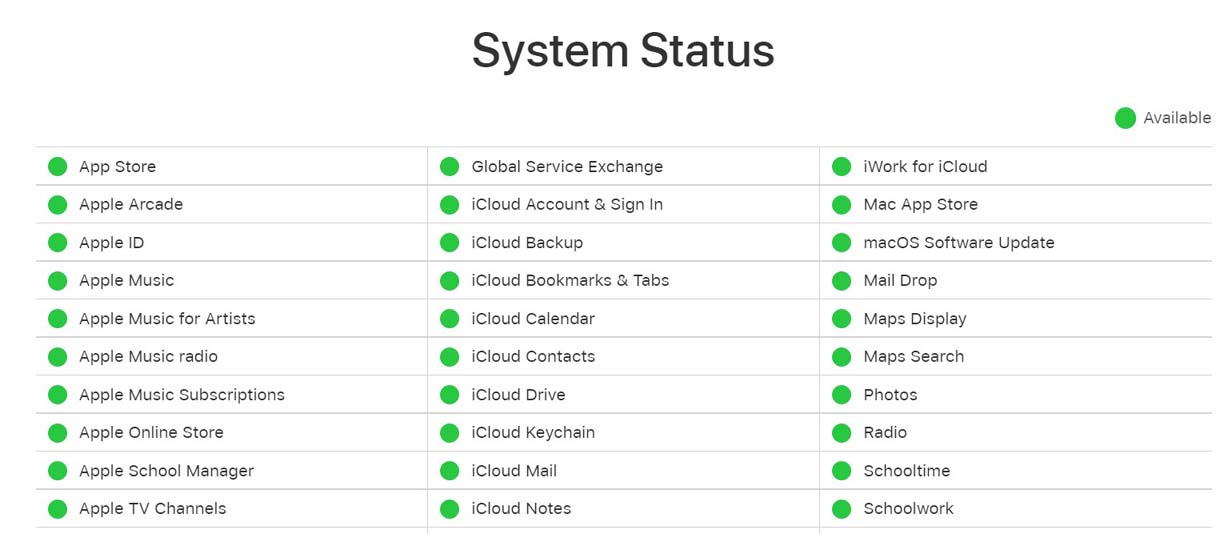Select the iCloud Account & Sign In entry
This screenshot has height=534, width=1220.
coord(567,205)
